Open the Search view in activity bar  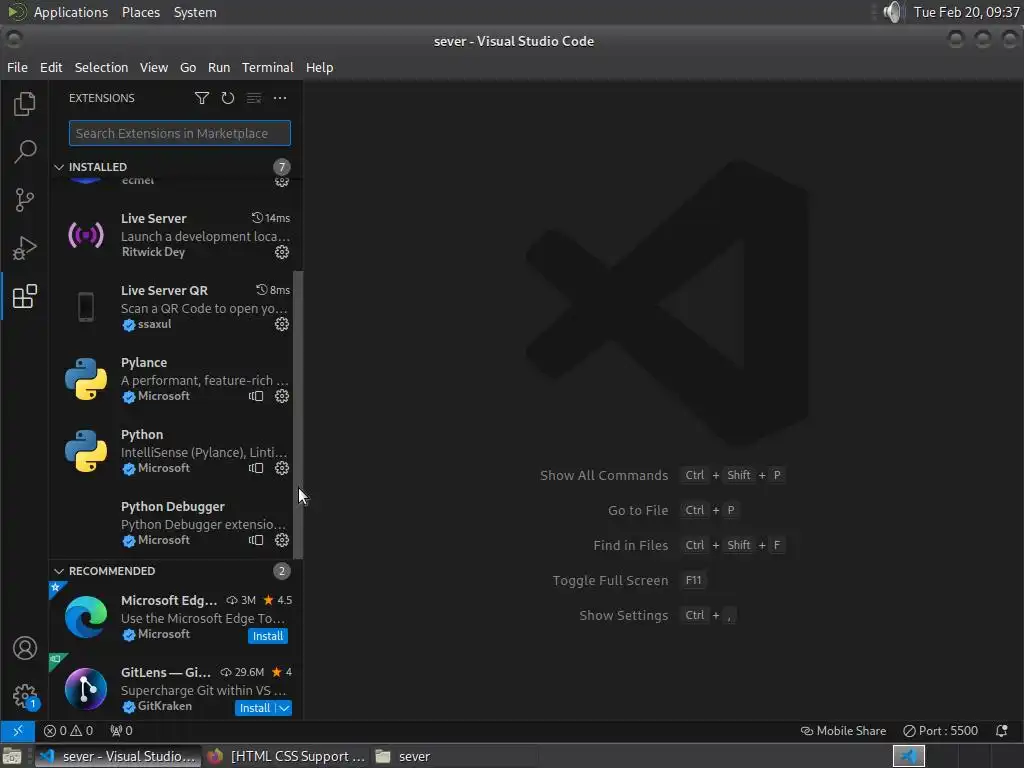pyautogui.click(x=25, y=152)
